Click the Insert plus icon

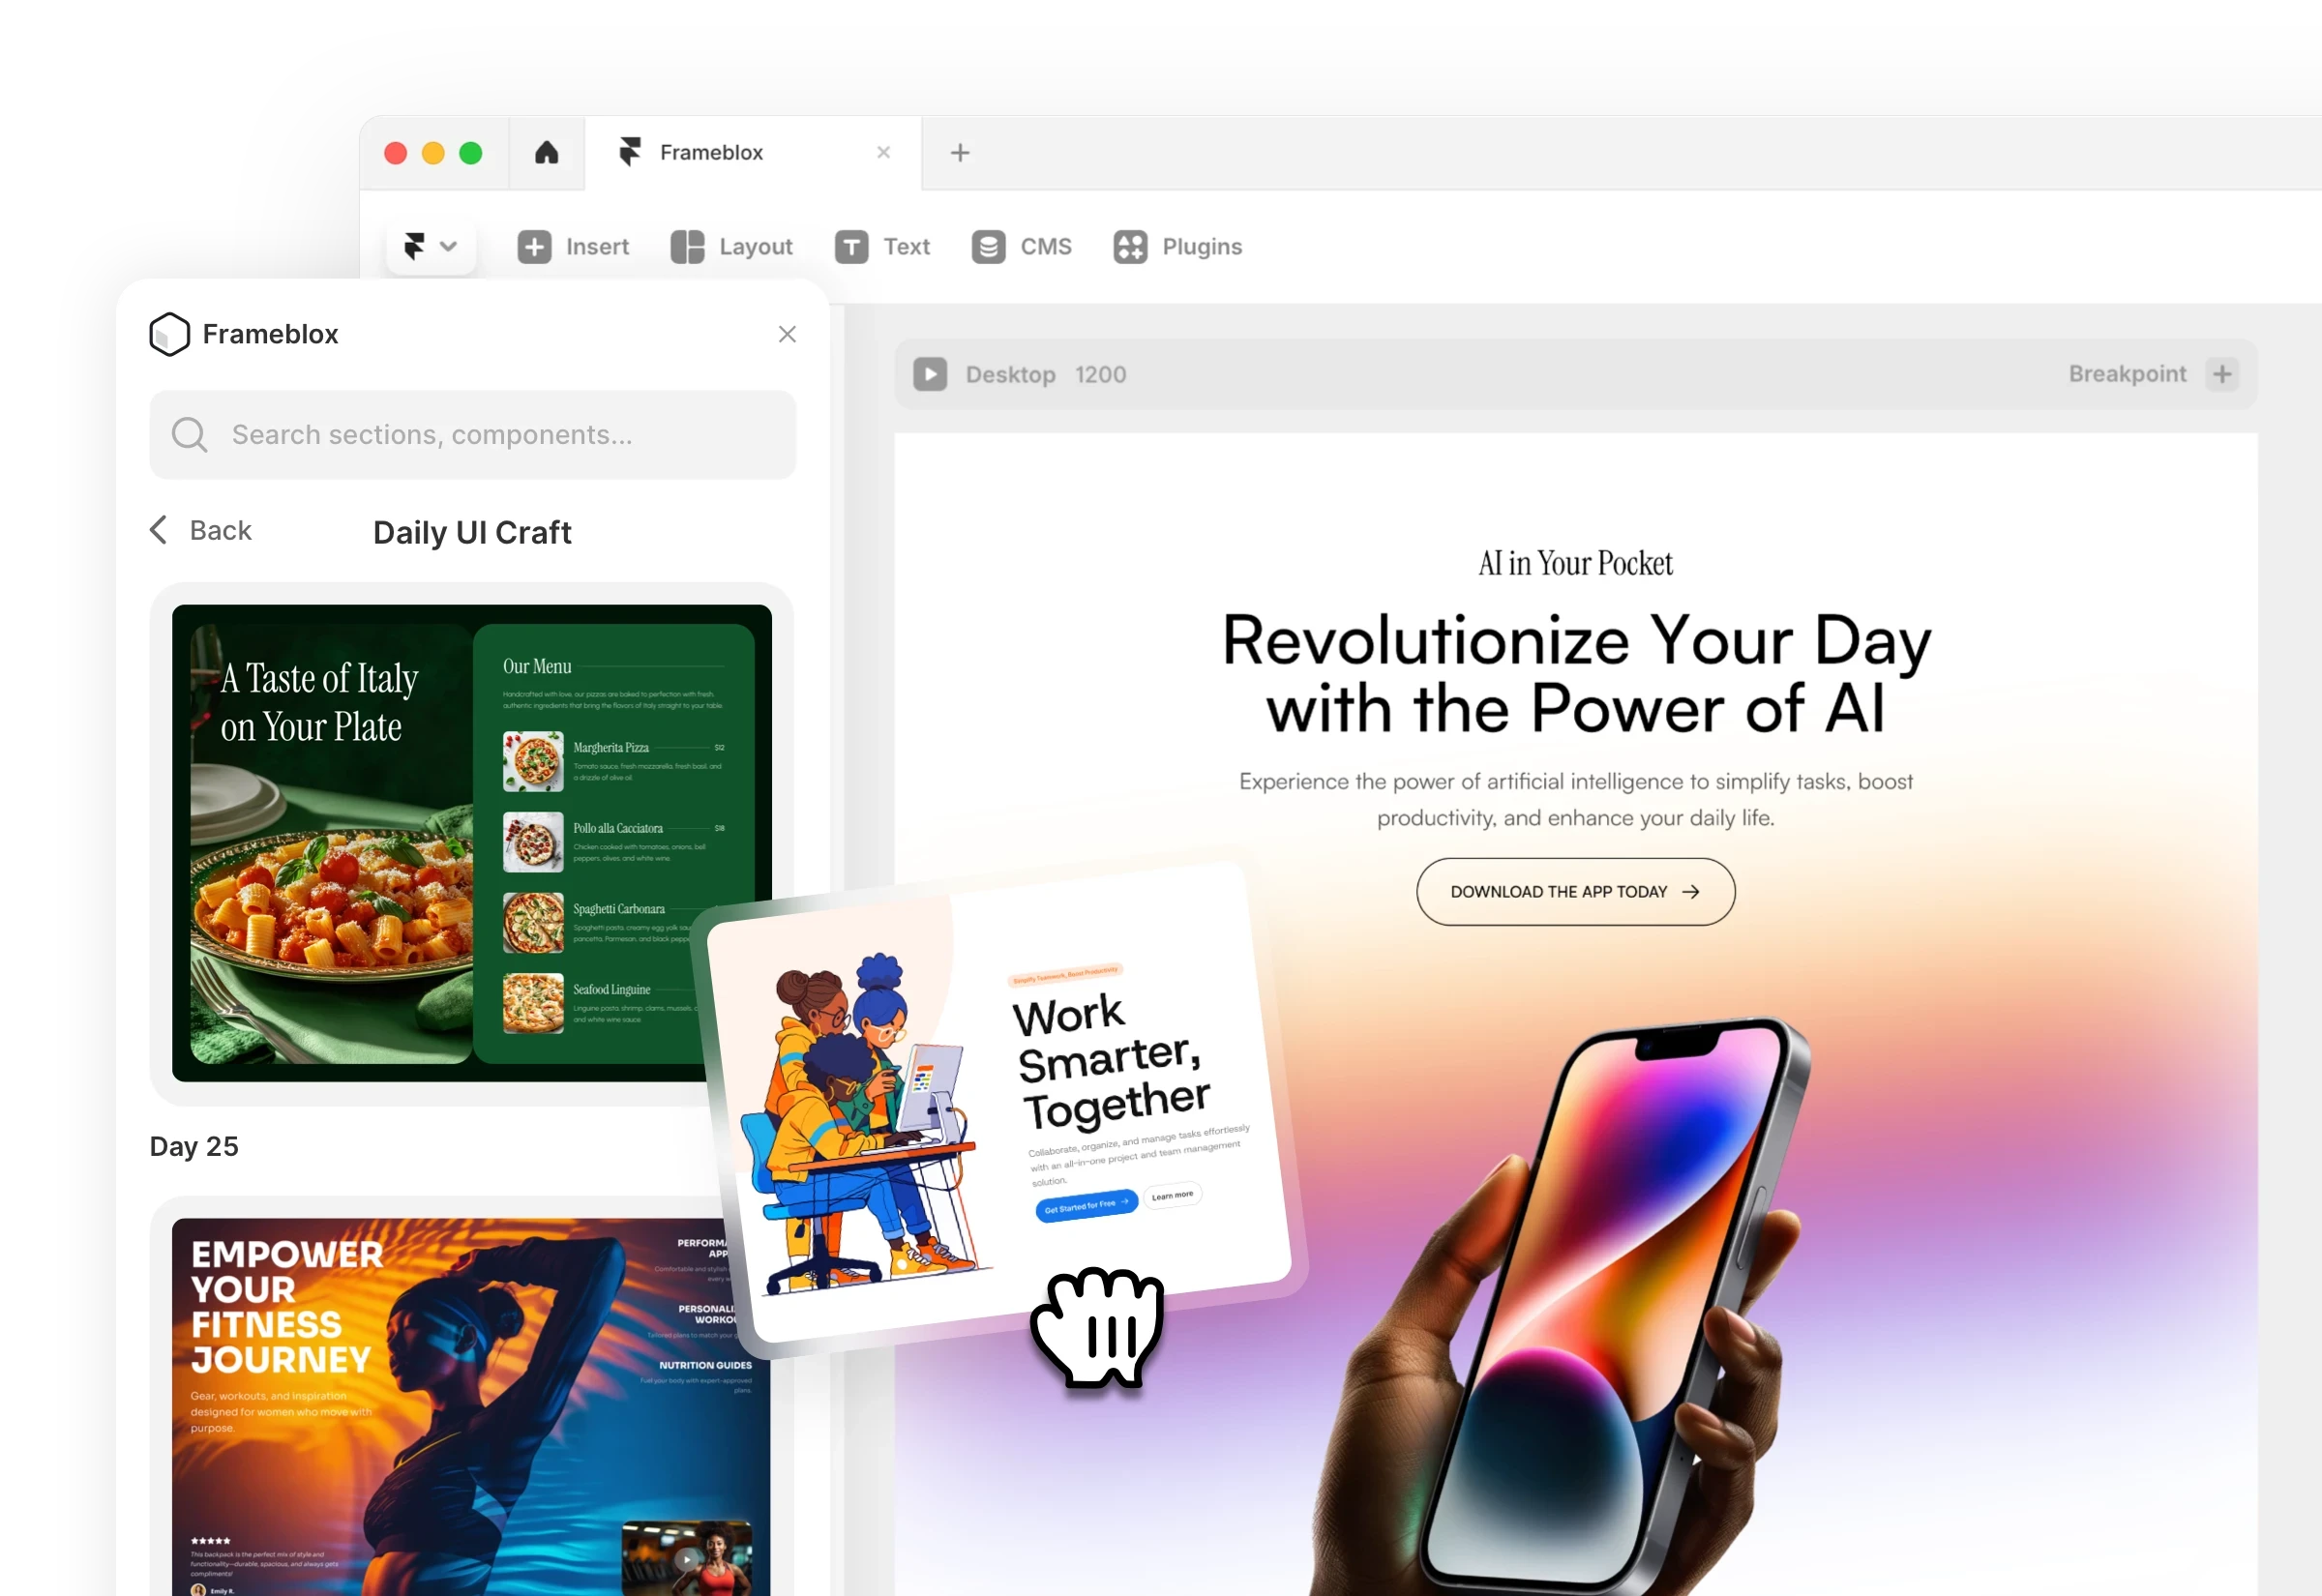[x=534, y=246]
